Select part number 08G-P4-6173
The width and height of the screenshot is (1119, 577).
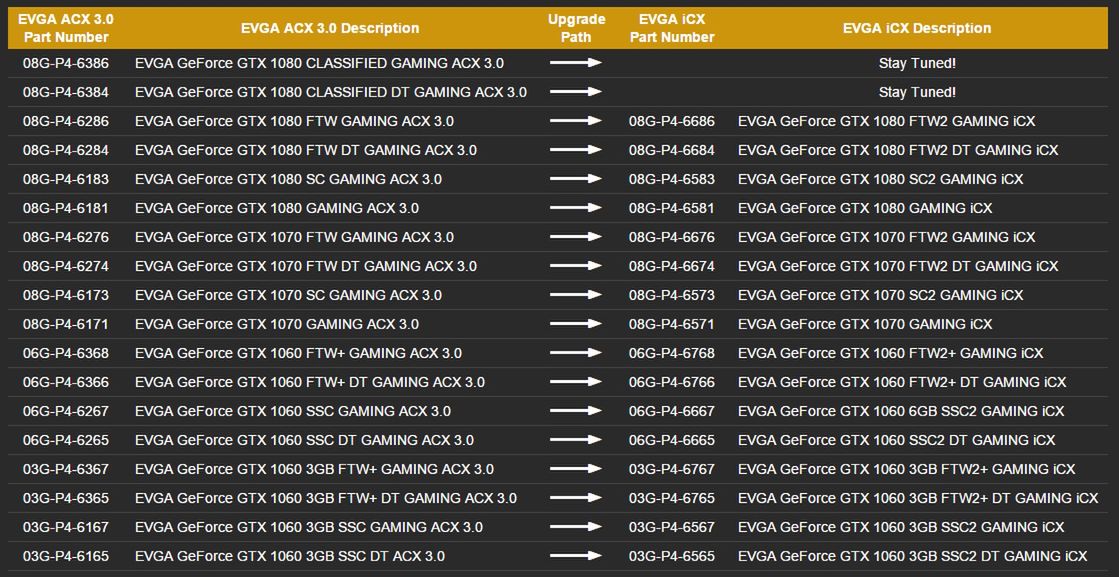click(x=66, y=295)
